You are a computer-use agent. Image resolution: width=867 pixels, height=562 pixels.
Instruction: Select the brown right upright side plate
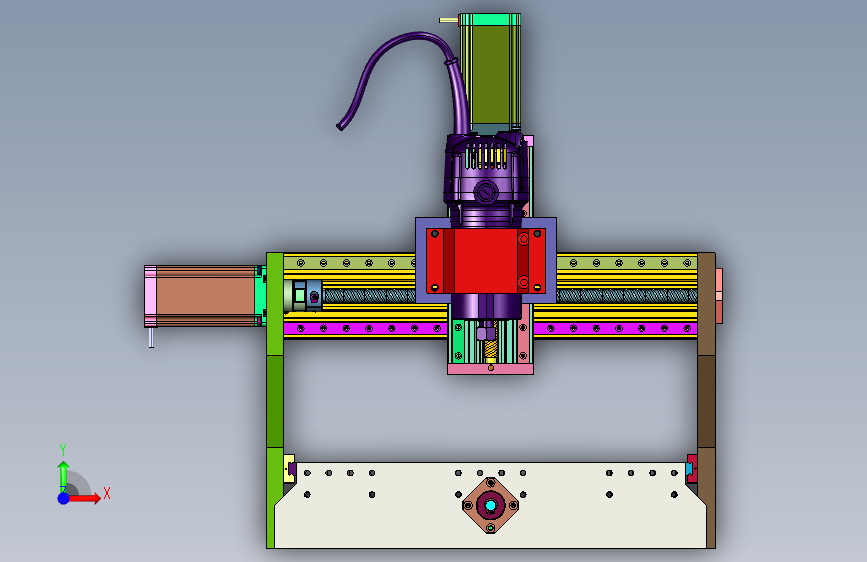pos(706,400)
